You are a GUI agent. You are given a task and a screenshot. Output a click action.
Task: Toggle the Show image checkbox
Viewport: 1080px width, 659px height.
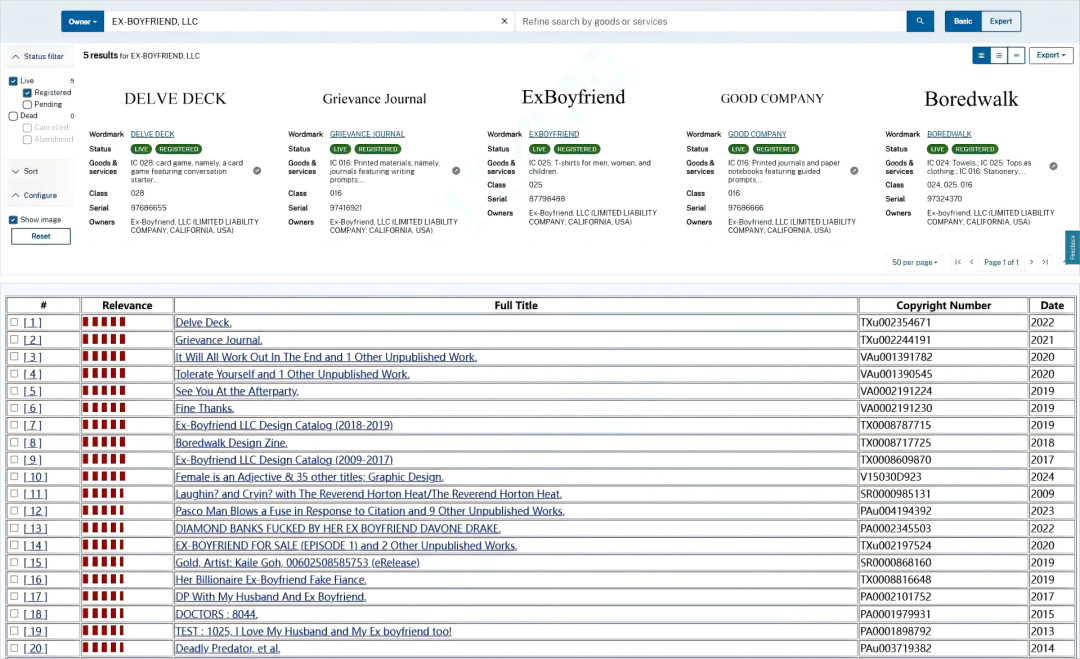(13, 220)
